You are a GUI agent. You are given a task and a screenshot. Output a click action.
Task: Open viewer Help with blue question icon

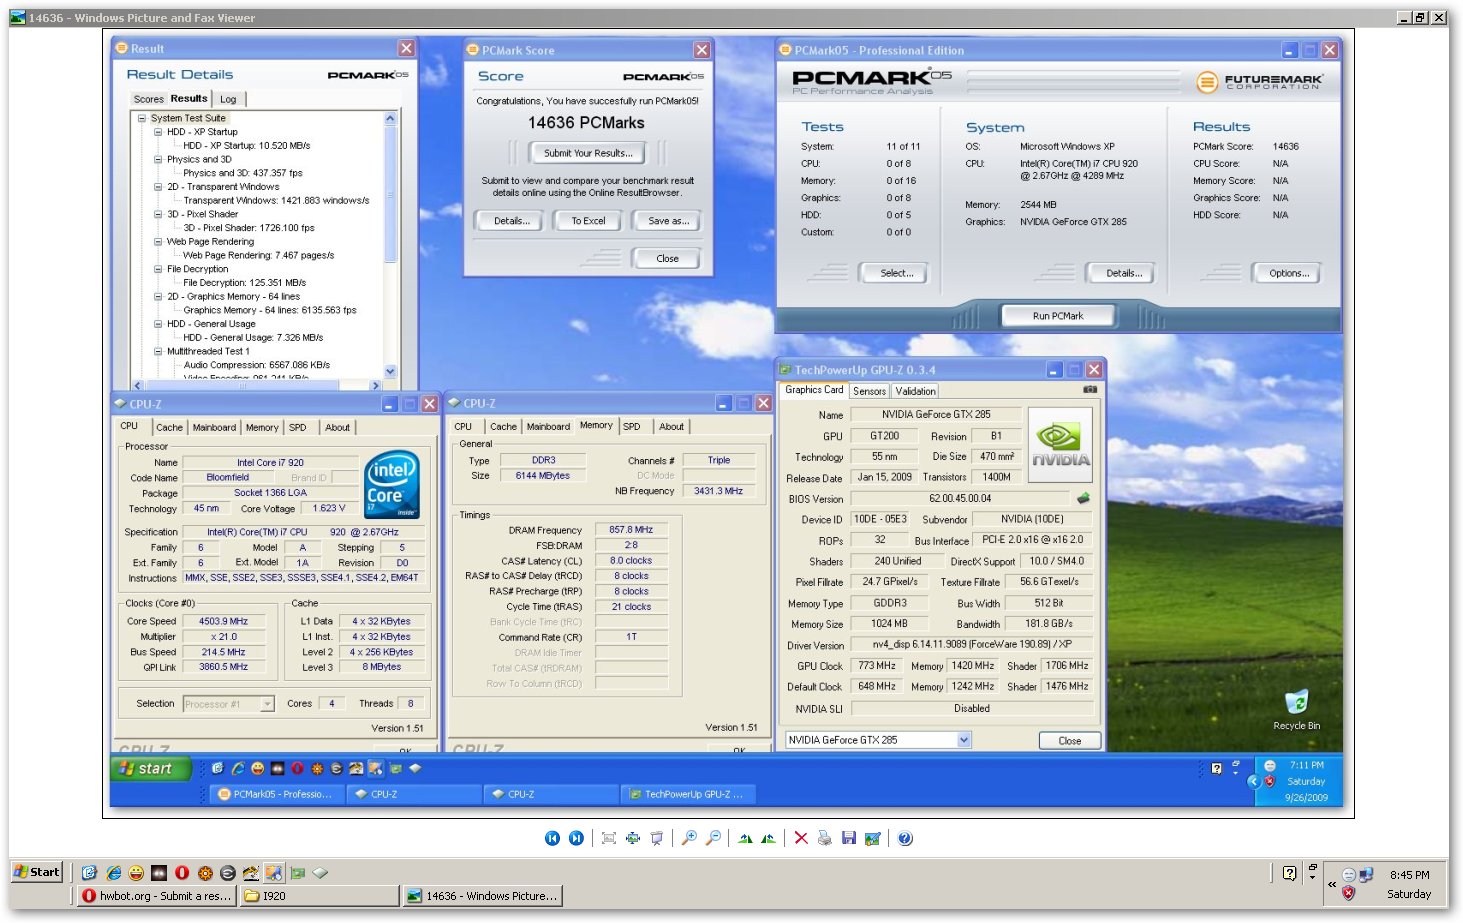(x=905, y=838)
